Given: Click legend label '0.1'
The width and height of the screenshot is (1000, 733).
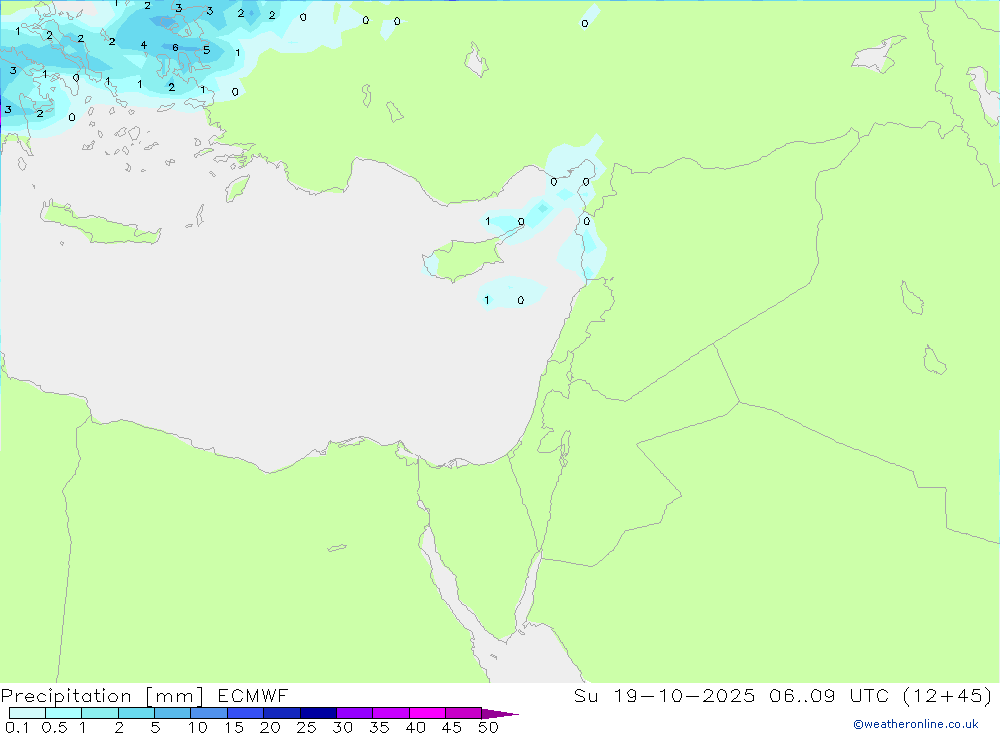Looking at the screenshot, I should click(x=17, y=727).
